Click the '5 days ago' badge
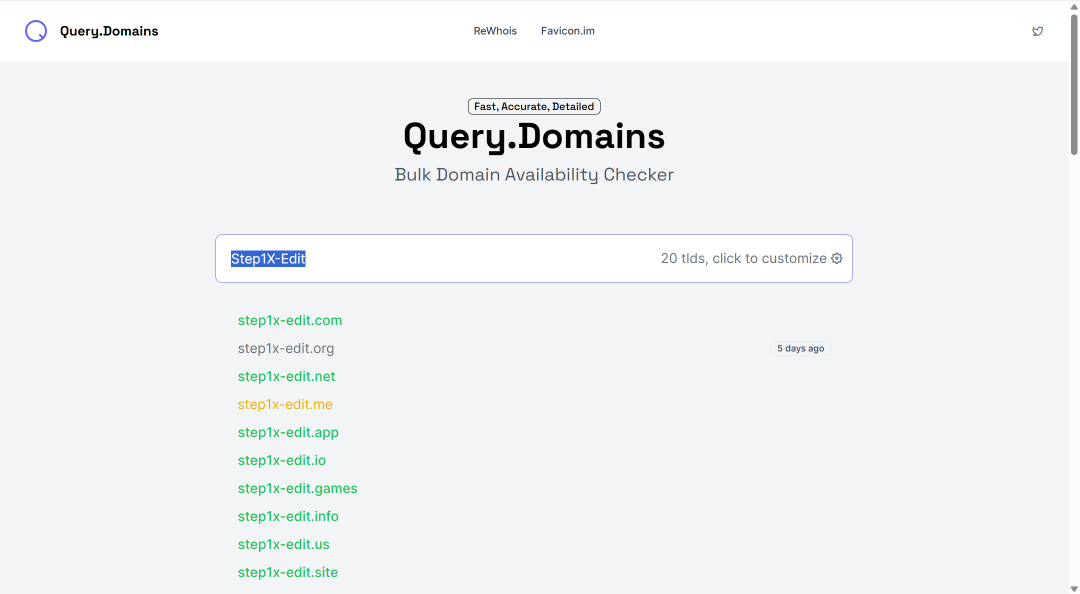 (800, 349)
